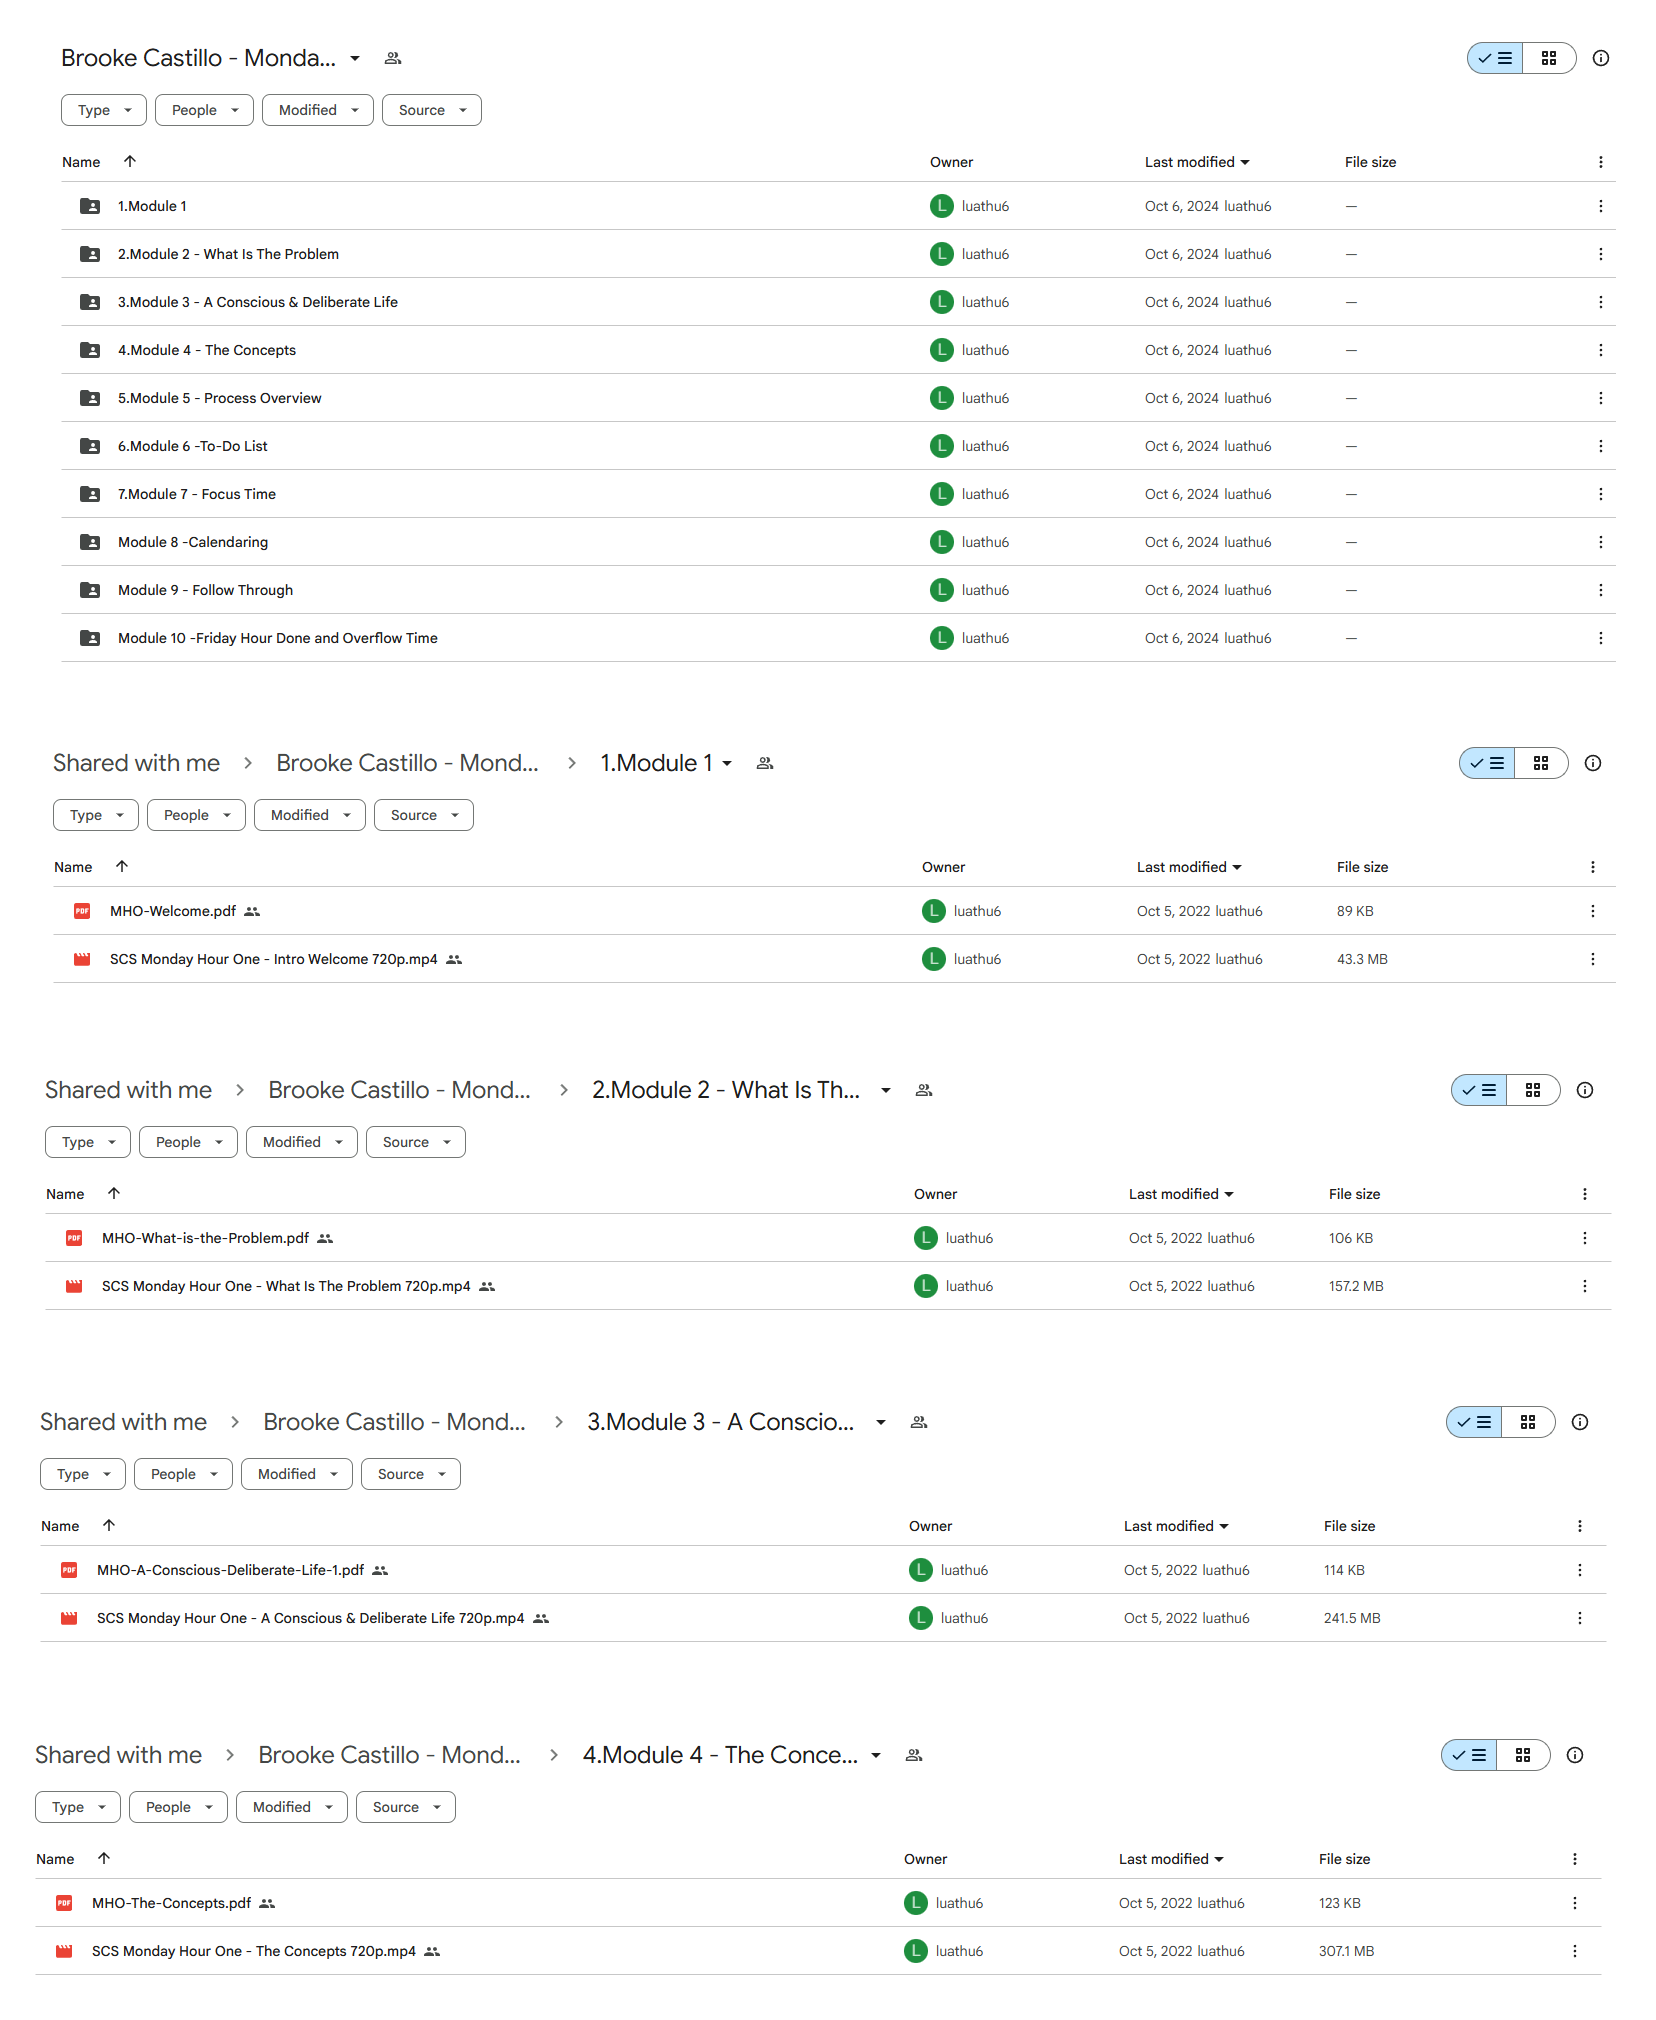
Task: View details info icon in 1.Module 1 view
Action: [x=1592, y=763]
